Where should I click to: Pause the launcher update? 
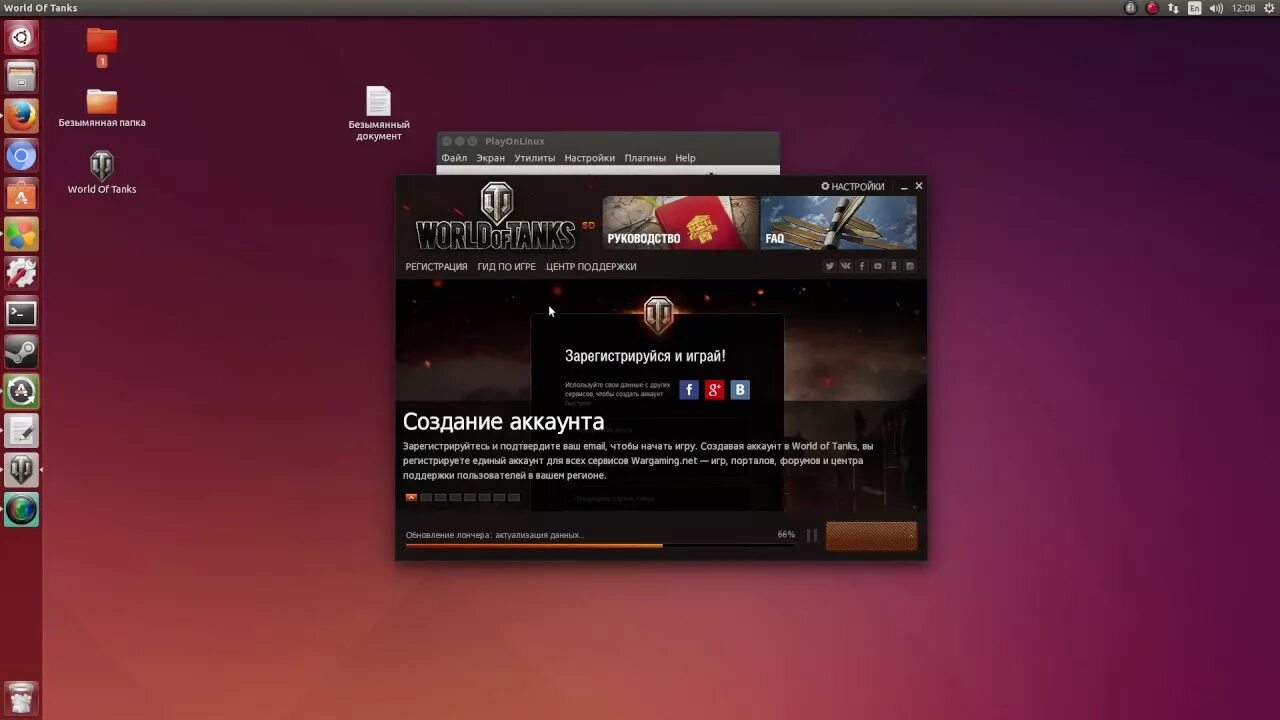(811, 536)
